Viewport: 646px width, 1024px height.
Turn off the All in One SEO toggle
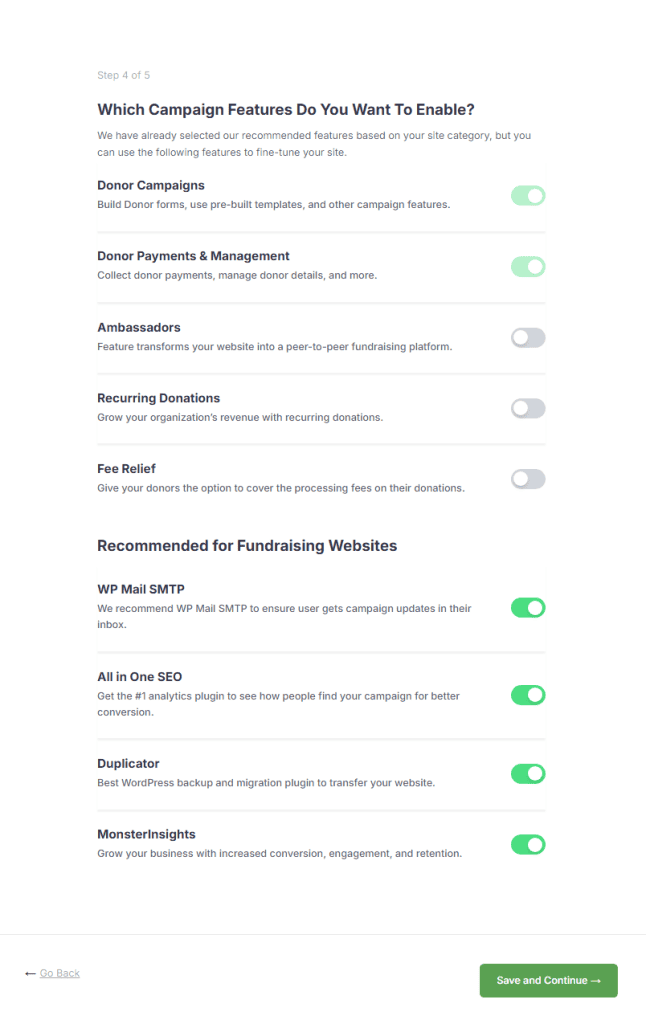(528, 694)
